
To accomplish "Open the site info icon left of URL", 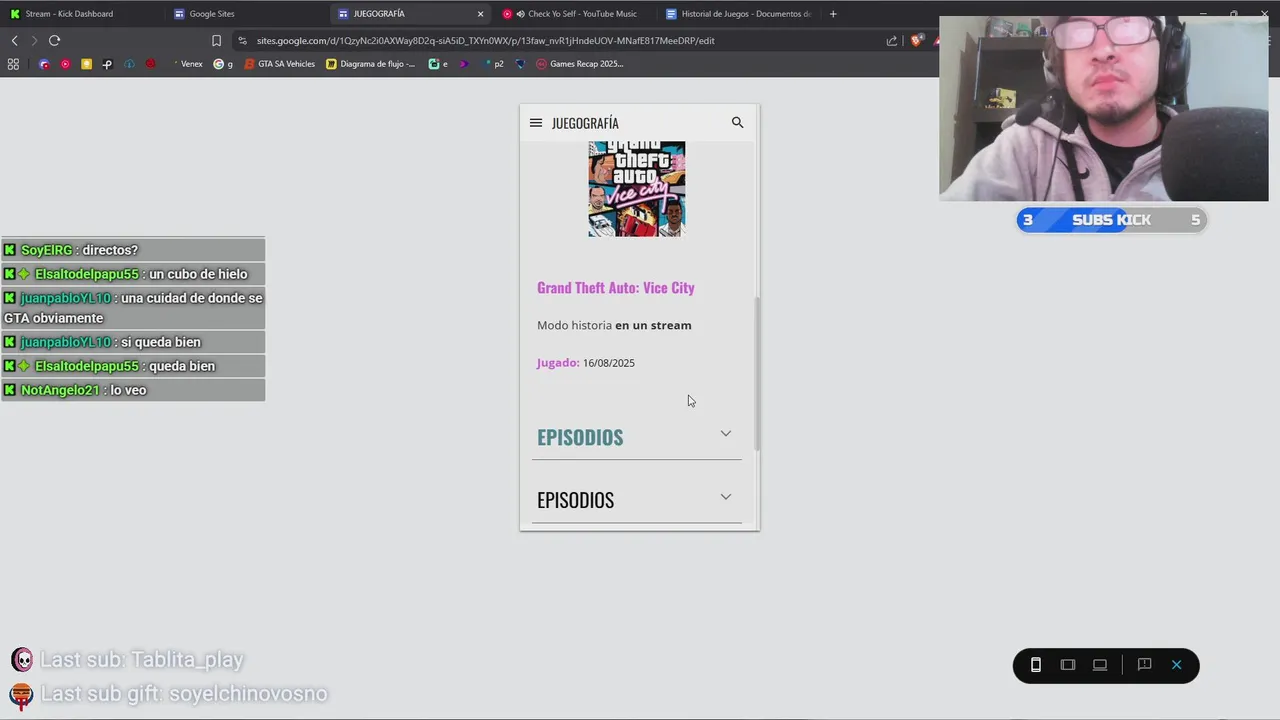I will click(x=242, y=41).
